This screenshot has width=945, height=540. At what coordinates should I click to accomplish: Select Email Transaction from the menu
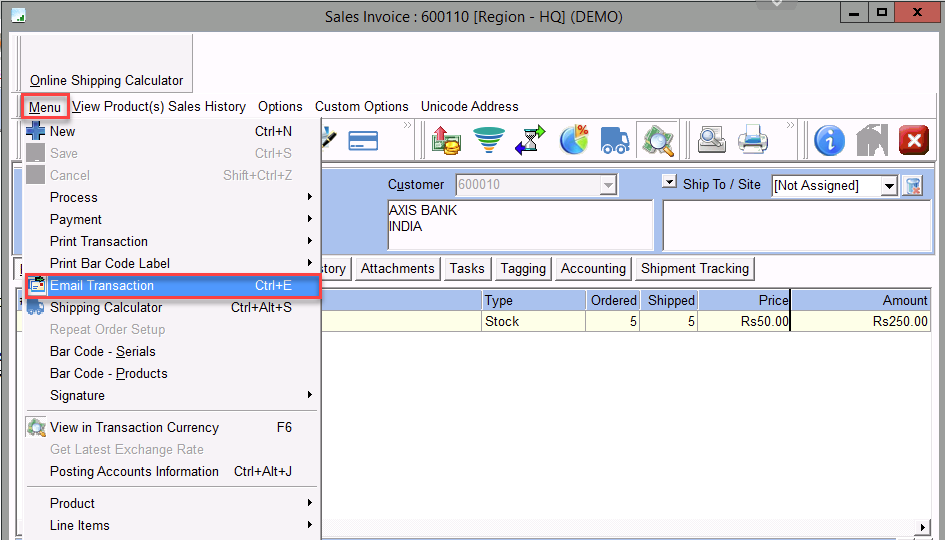click(x=102, y=285)
